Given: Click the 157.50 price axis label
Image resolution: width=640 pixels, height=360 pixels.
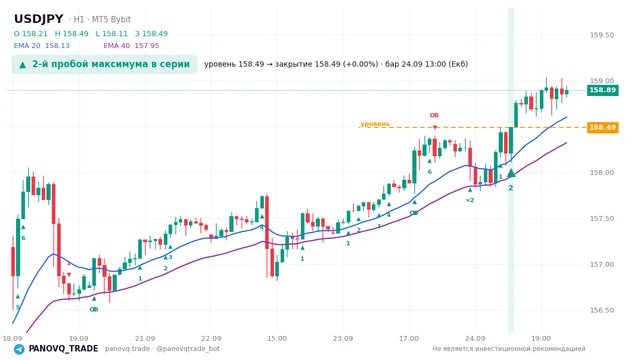Looking at the screenshot, I should (602, 219).
